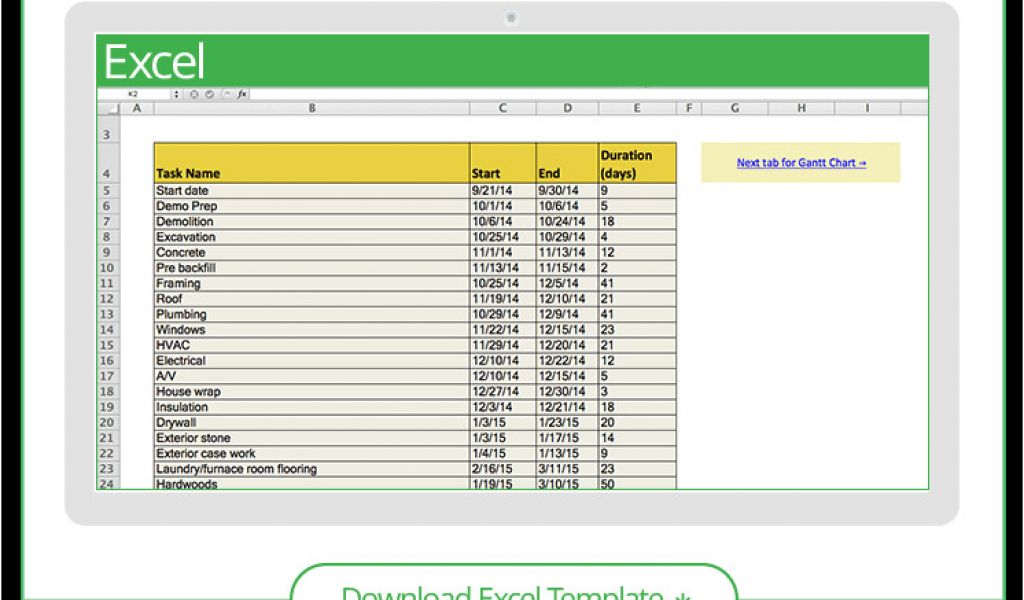
Task: Click the confirm entry icon in formula bar
Action: [209, 94]
